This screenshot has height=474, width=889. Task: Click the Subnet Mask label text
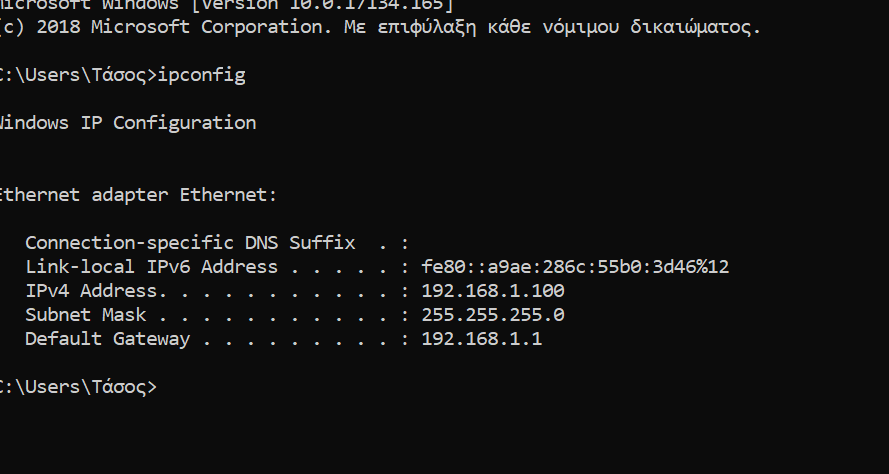86,315
